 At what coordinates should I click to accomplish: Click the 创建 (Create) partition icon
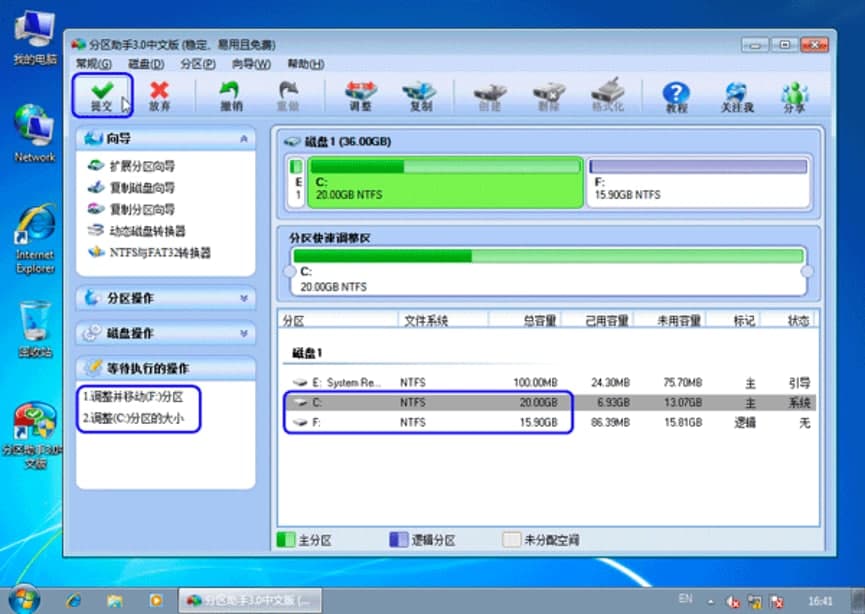click(x=490, y=95)
